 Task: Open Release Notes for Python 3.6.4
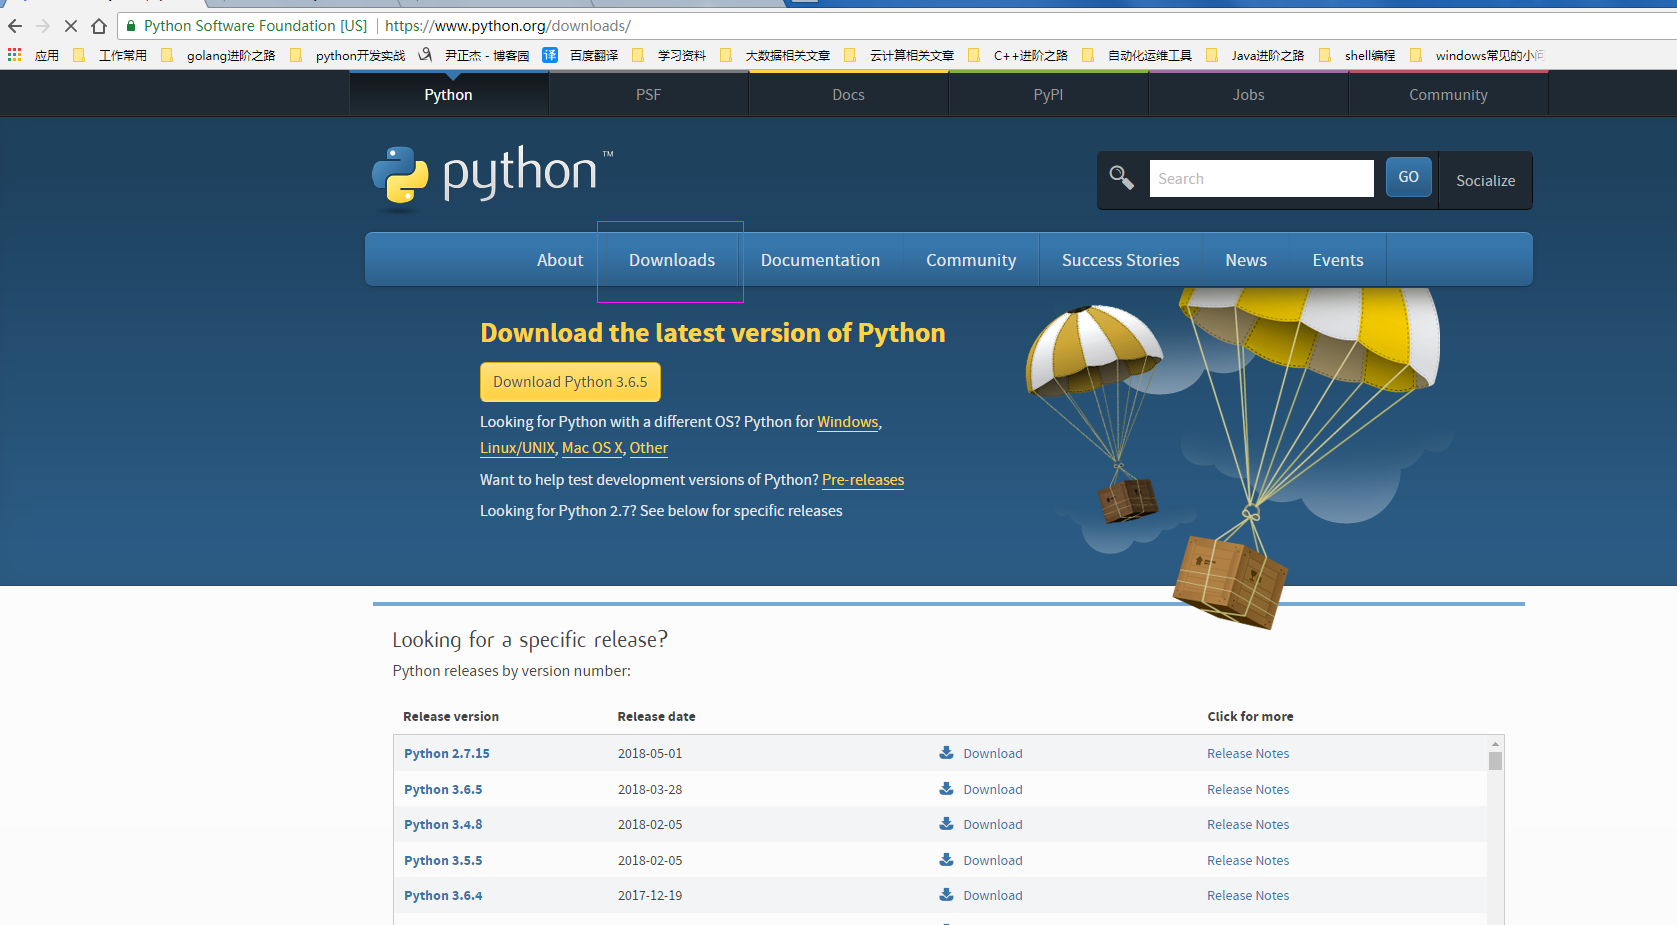click(x=1248, y=895)
